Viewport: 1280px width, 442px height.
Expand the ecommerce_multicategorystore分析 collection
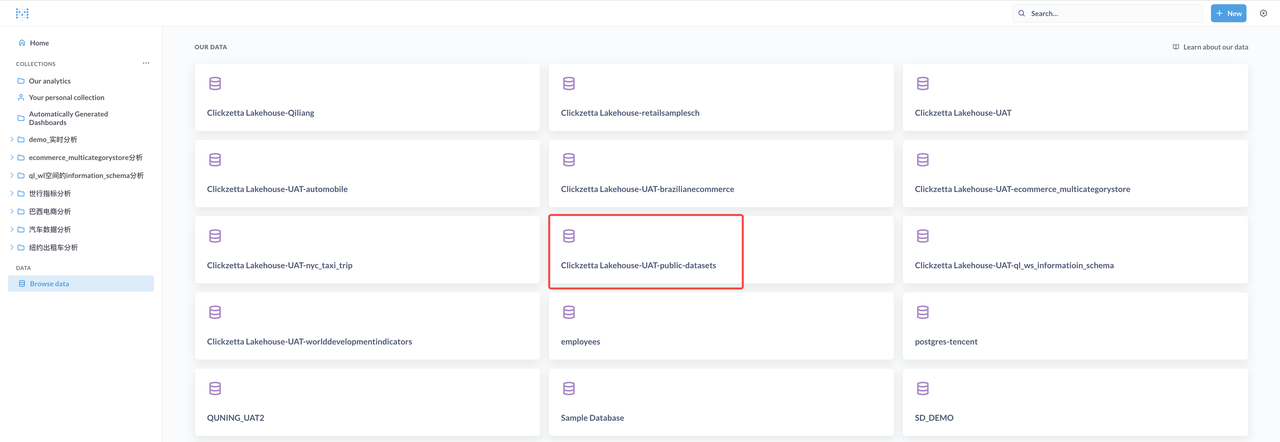click(x=12, y=158)
